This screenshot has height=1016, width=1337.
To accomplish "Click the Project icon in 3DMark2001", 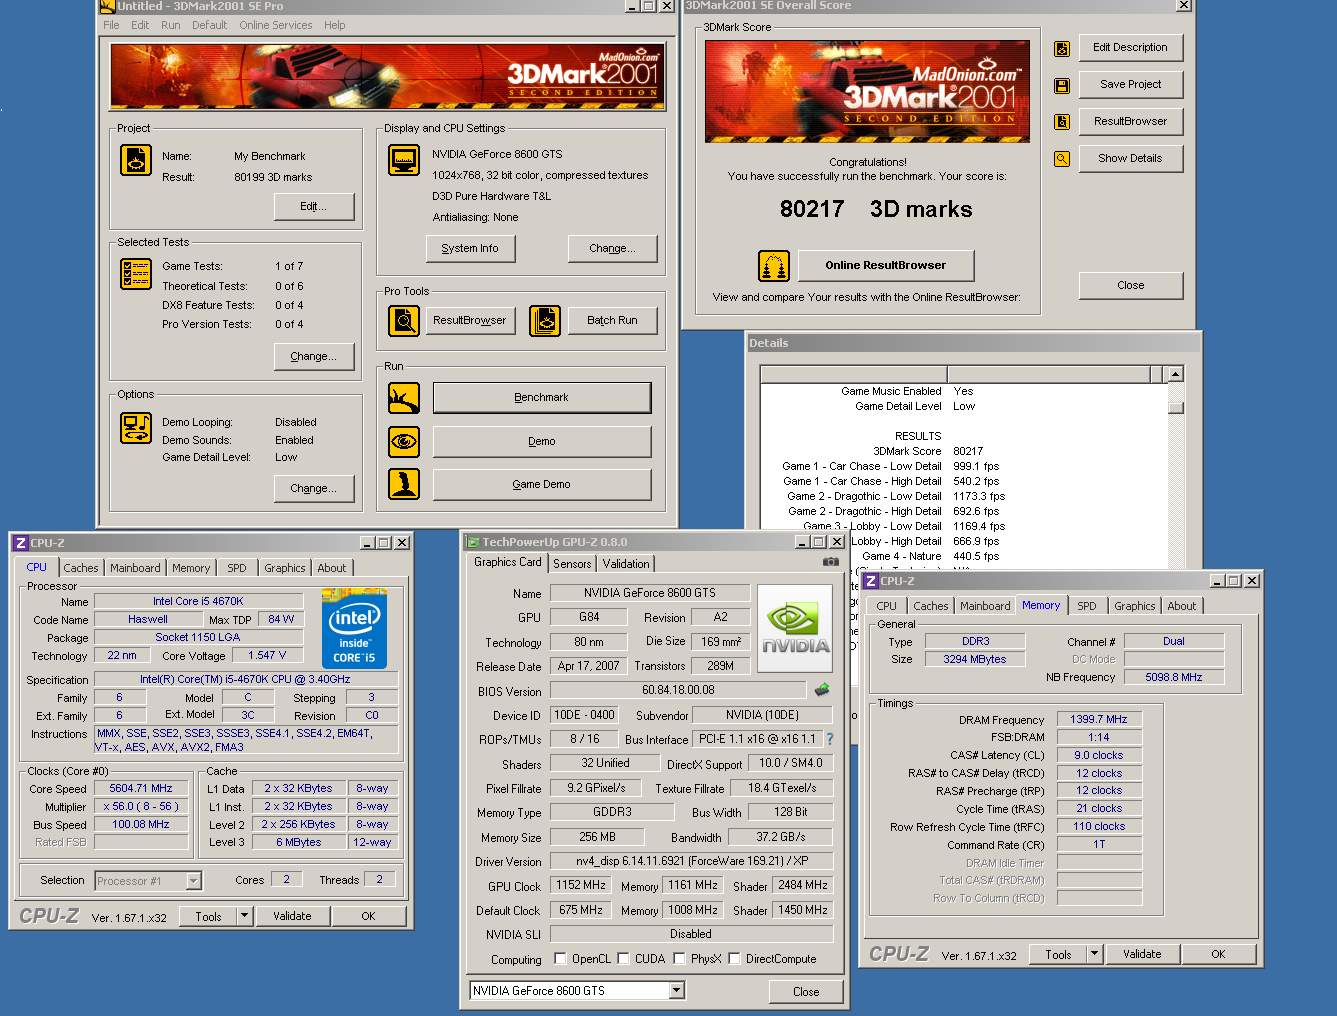I will [135, 160].
